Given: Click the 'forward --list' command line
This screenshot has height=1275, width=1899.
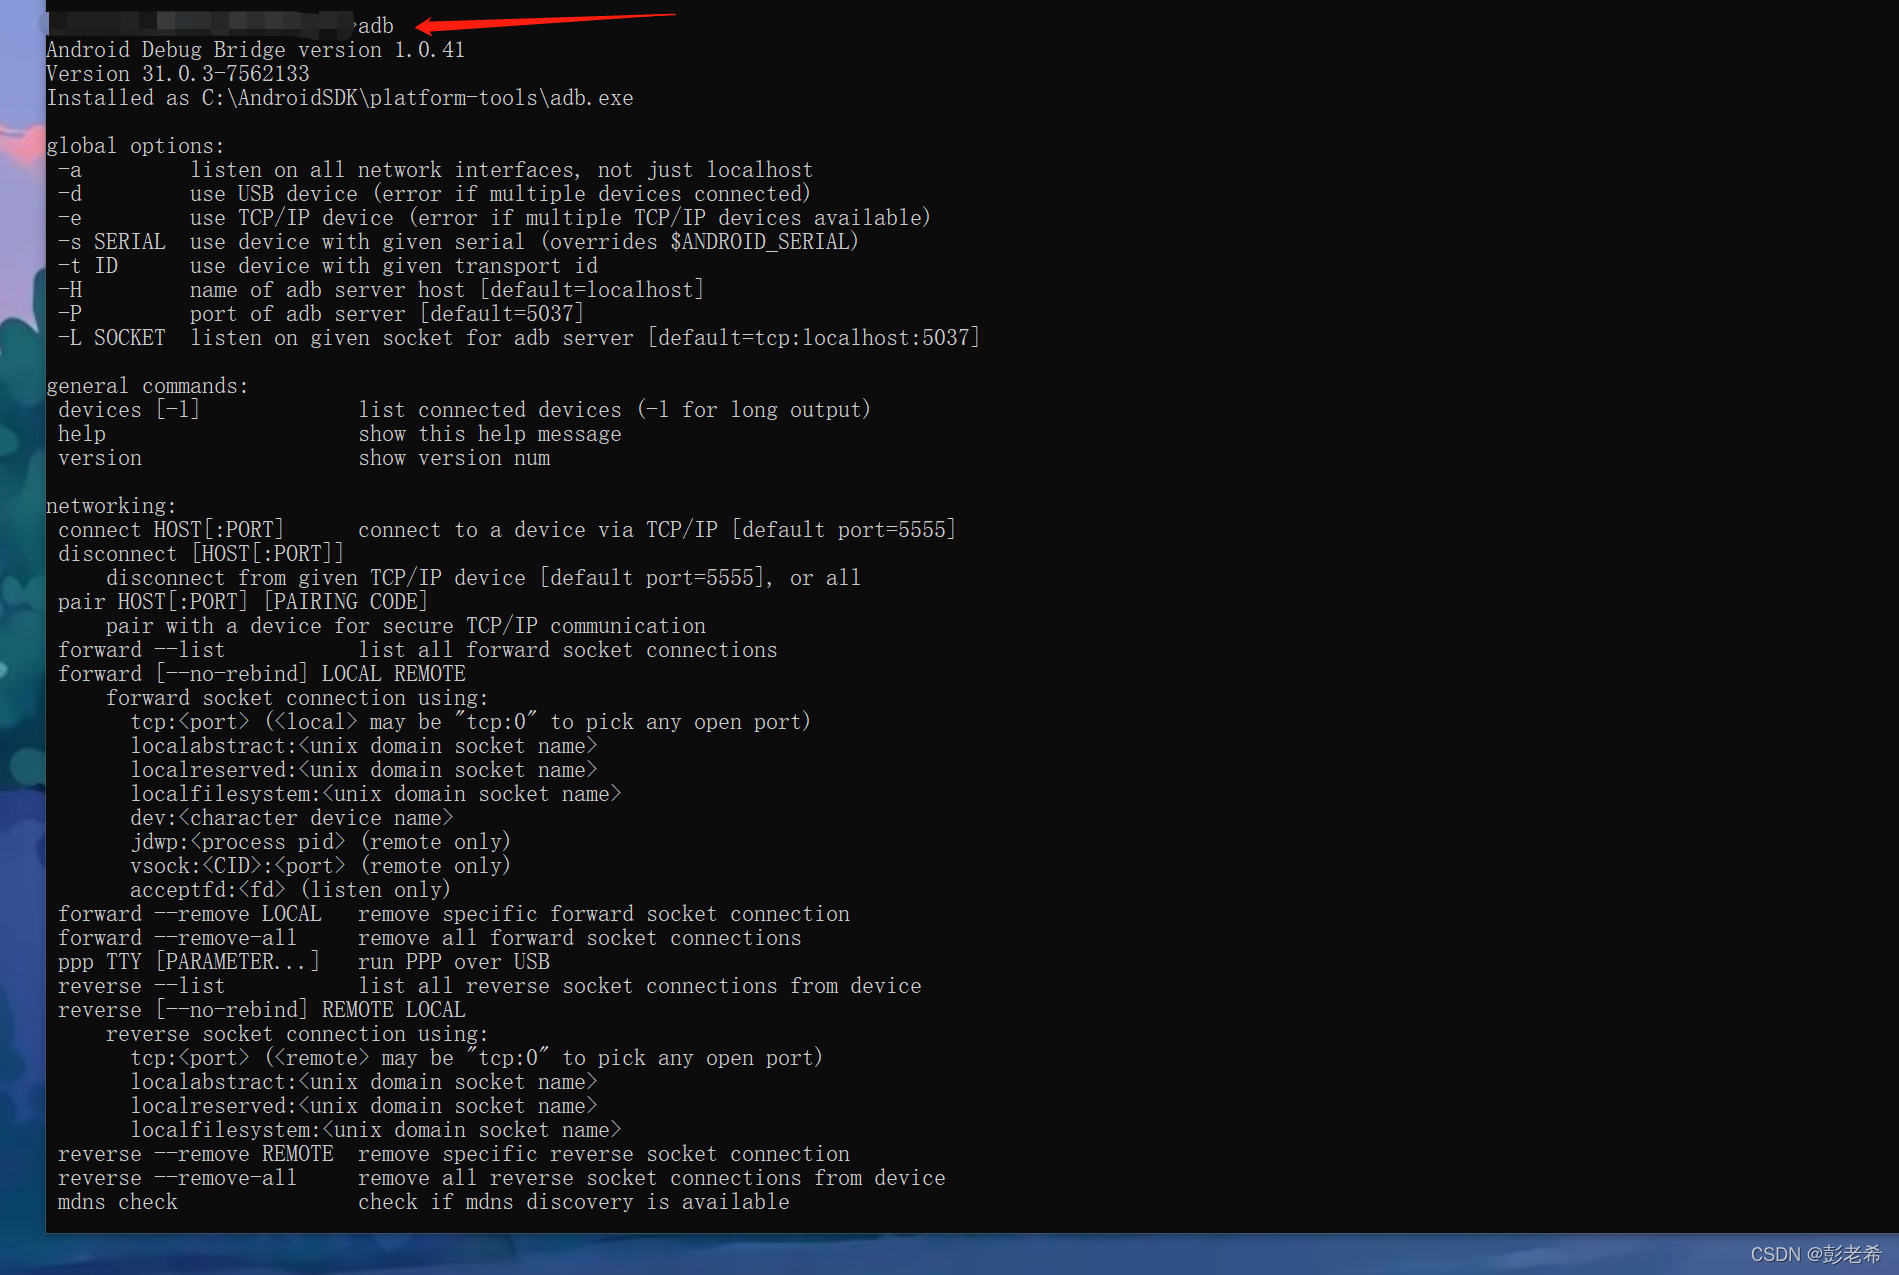Looking at the screenshot, I should 417,650.
